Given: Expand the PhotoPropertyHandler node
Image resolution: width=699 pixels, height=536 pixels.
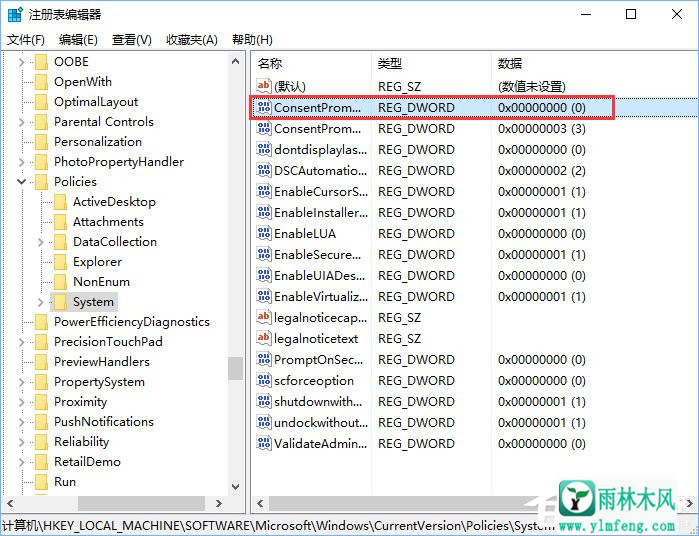Looking at the screenshot, I should (x=21, y=162).
